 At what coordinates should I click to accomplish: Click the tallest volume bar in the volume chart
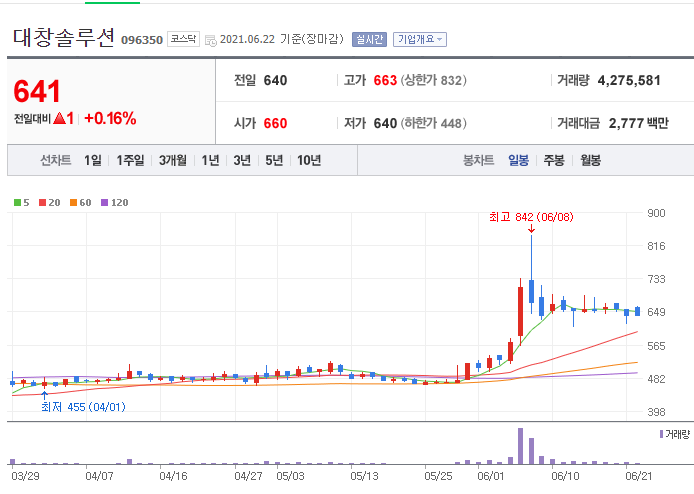(520, 446)
